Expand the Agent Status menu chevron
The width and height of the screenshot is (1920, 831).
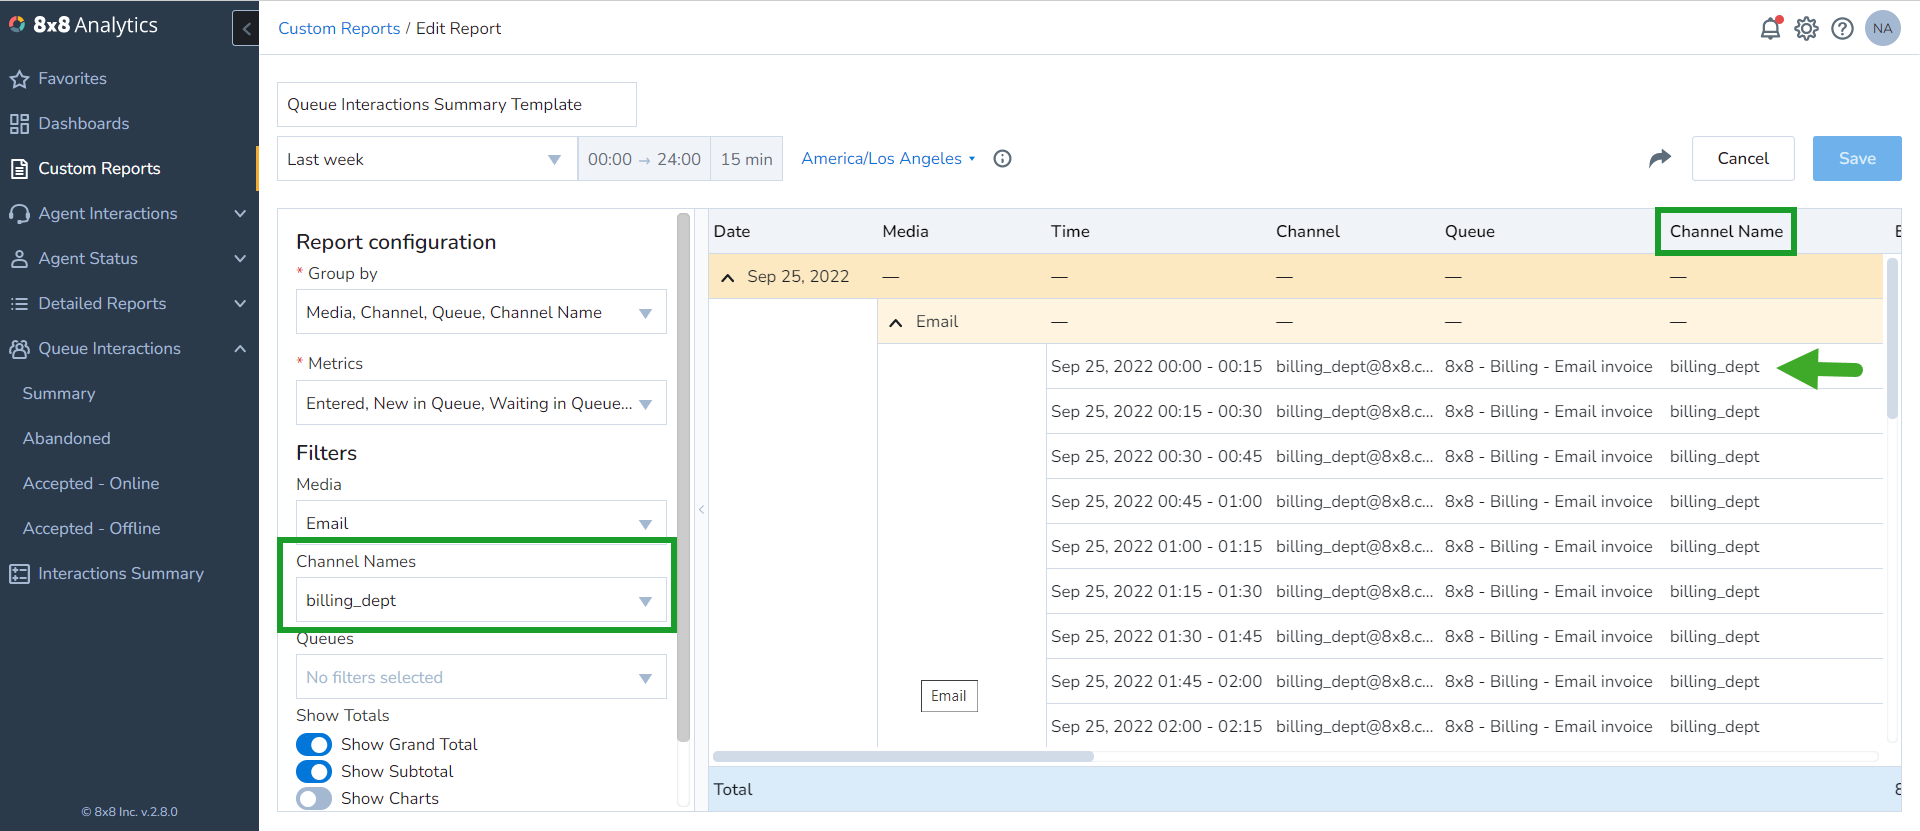[x=240, y=259]
